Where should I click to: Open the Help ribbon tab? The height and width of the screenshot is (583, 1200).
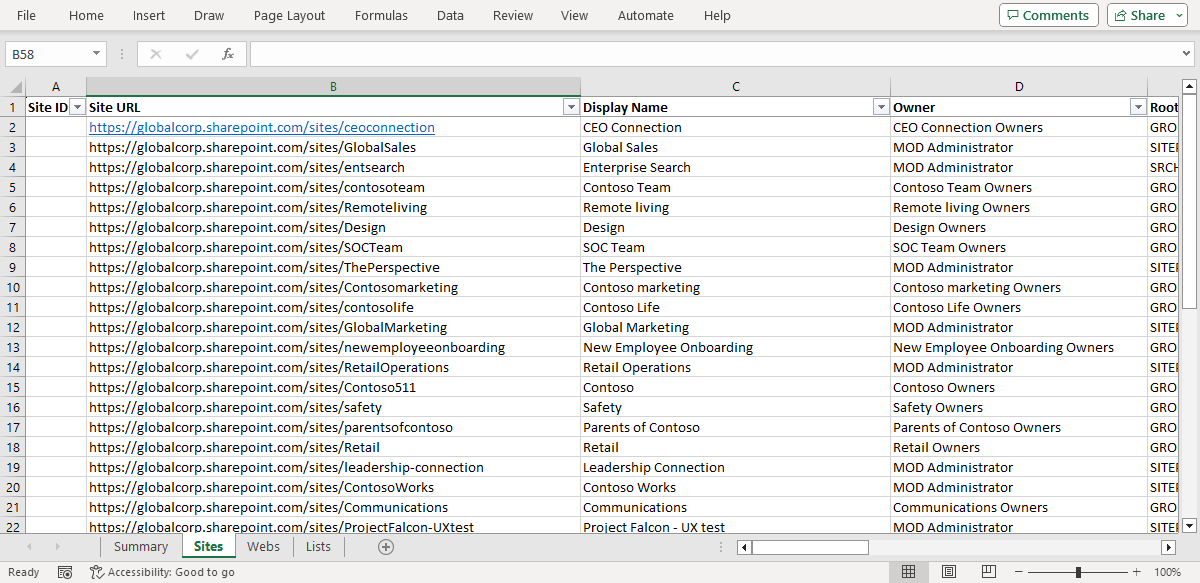coord(717,15)
